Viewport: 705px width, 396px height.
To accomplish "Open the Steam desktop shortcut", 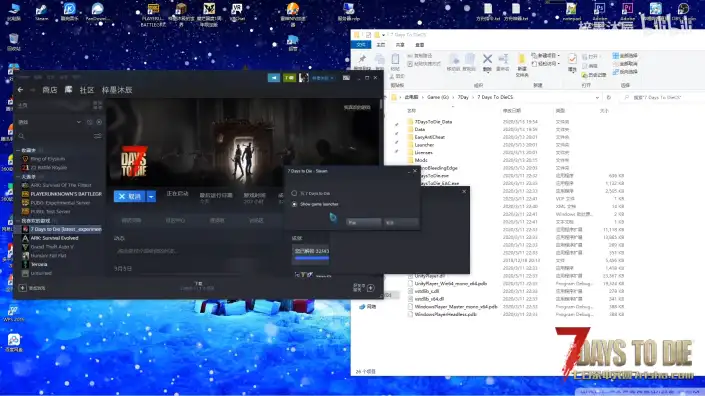I will click(41, 11).
